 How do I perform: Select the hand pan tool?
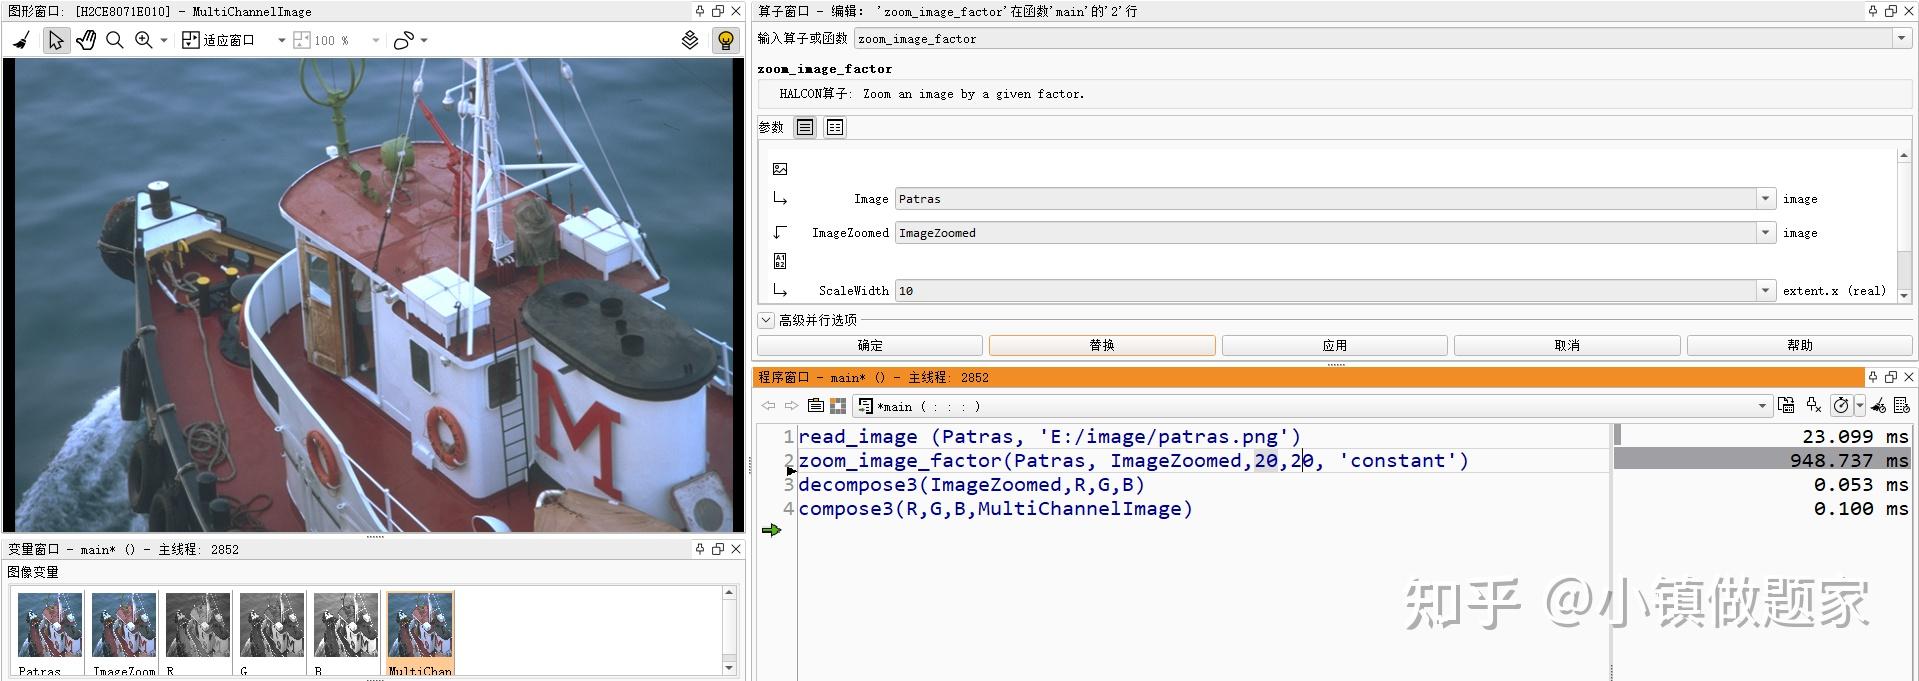(x=86, y=40)
